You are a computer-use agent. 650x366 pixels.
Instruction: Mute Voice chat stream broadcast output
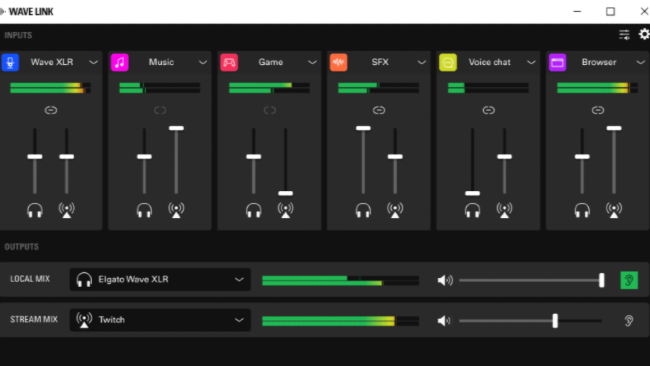(x=504, y=210)
